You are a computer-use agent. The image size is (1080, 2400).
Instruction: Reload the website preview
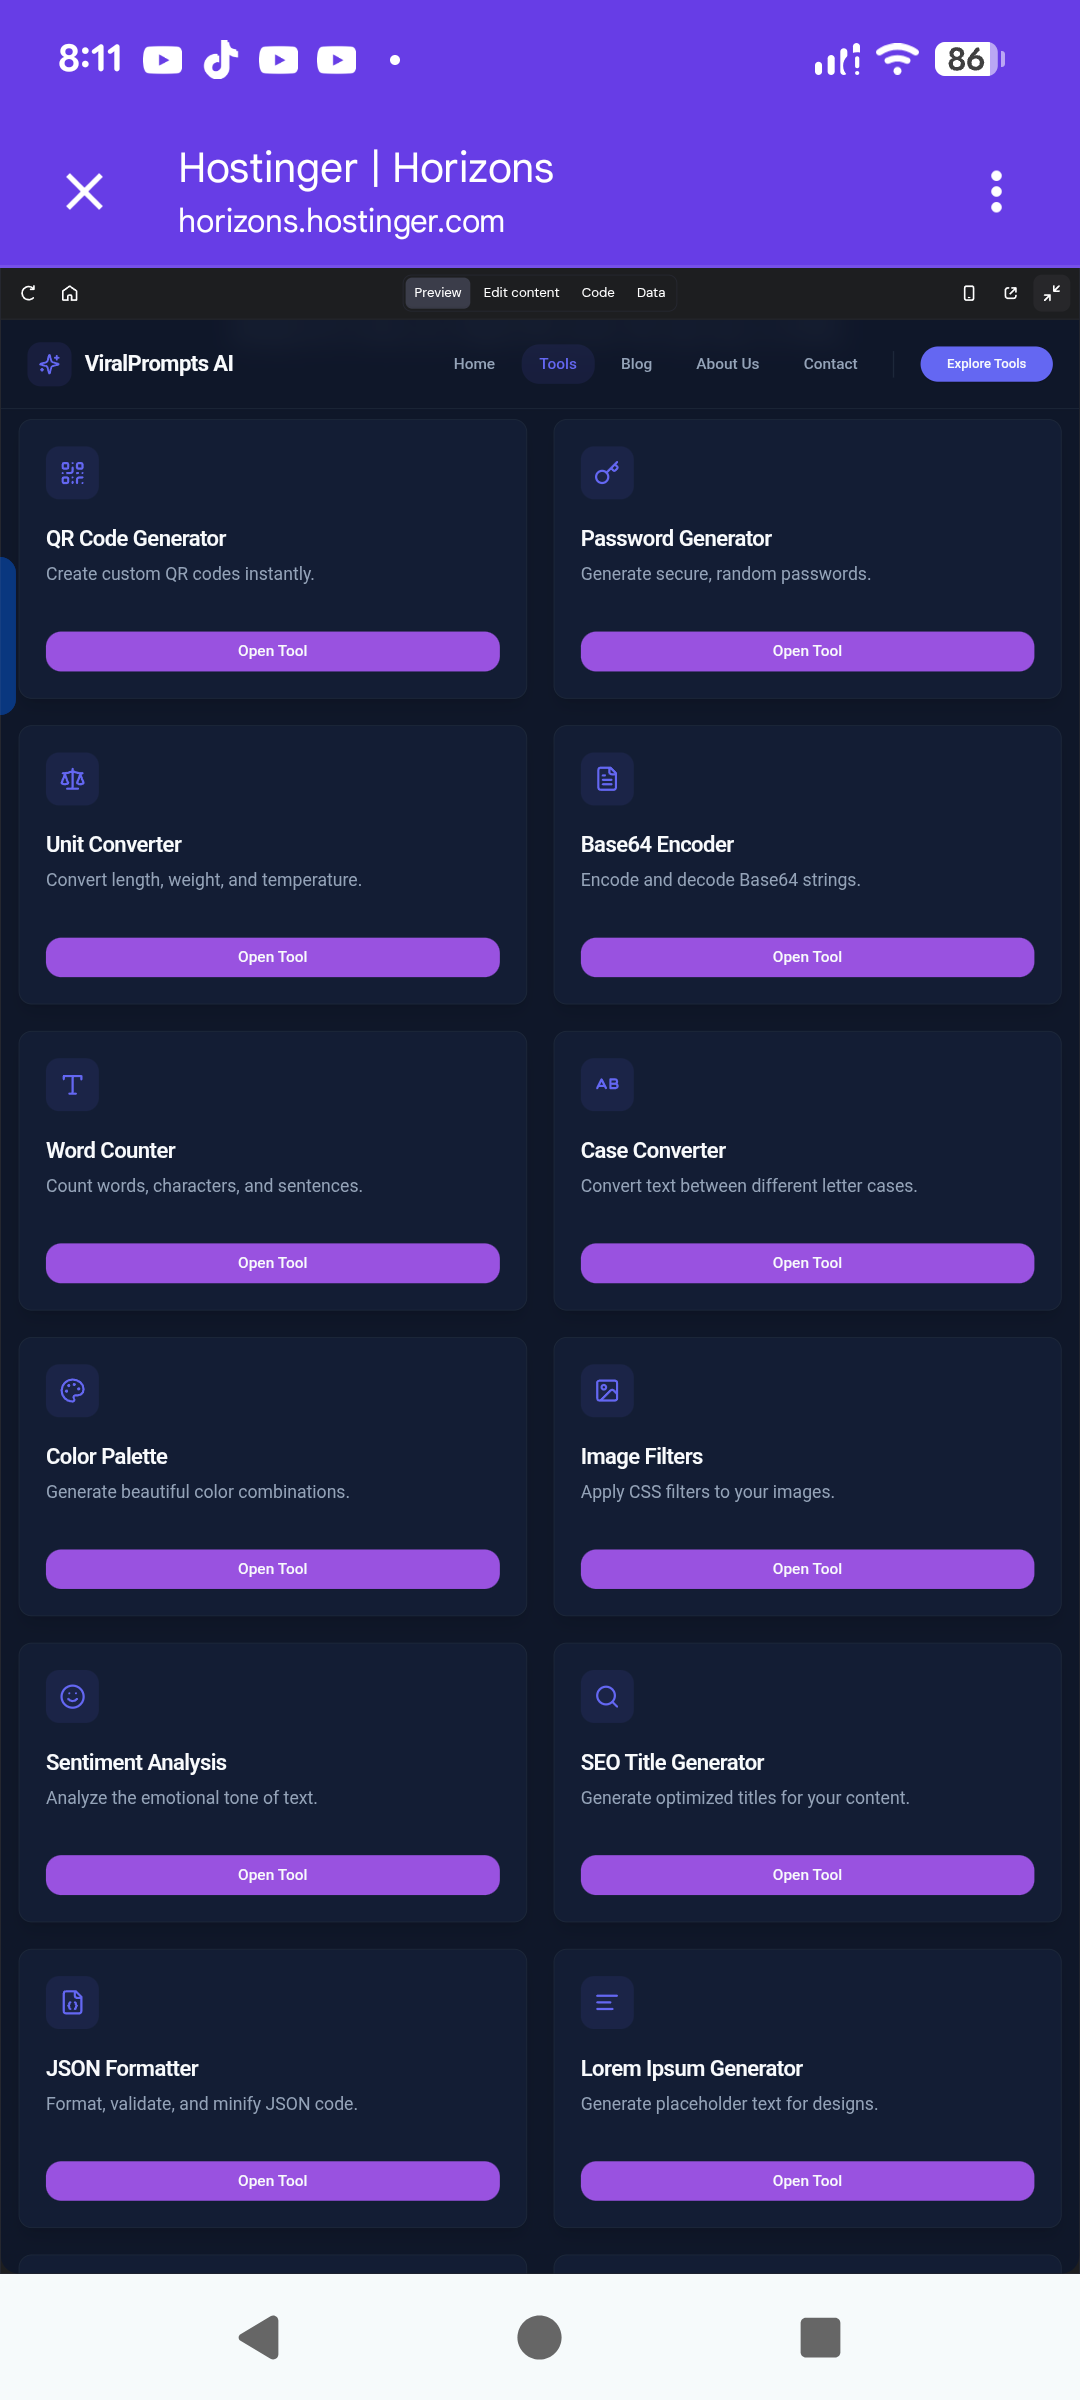[28, 292]
